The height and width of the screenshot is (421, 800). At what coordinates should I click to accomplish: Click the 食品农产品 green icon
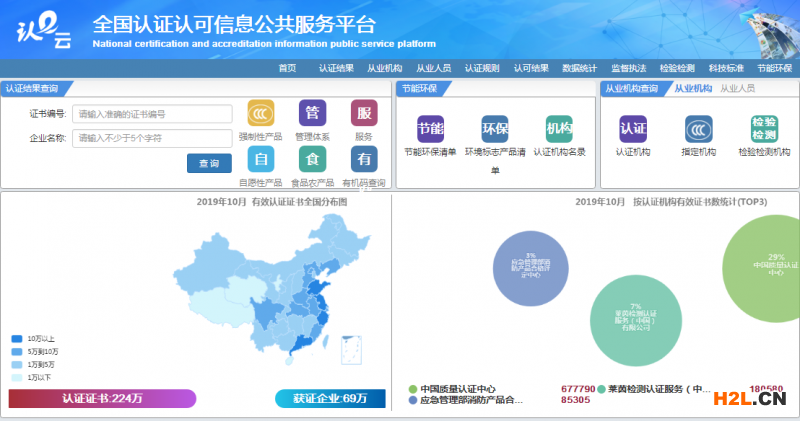pyautogui.click(x=312, y=159)
